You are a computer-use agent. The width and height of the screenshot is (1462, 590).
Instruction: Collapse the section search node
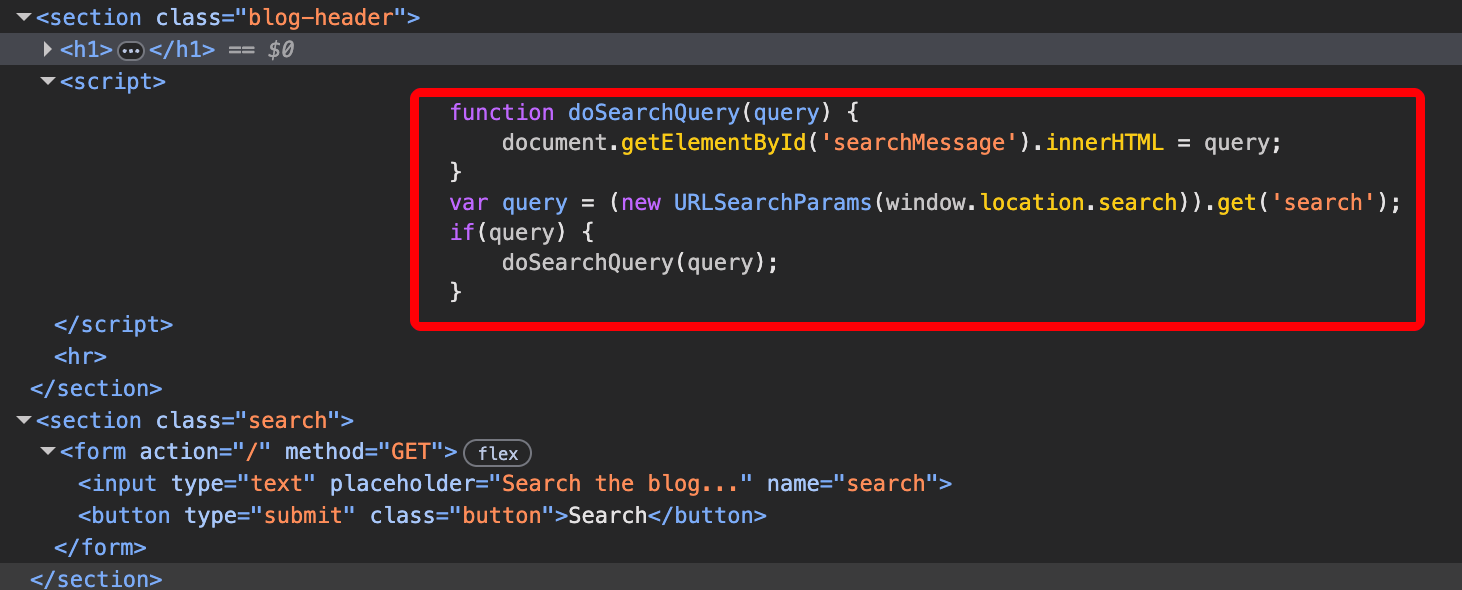23,421
